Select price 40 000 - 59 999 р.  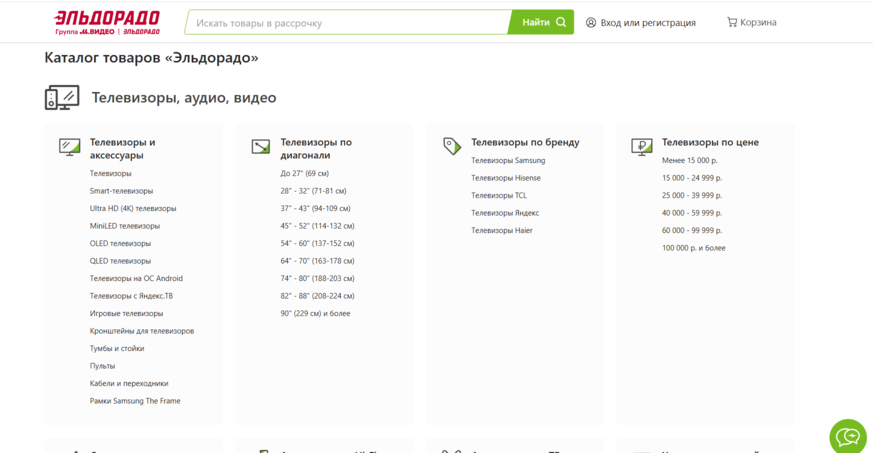[x=692, y=213]
